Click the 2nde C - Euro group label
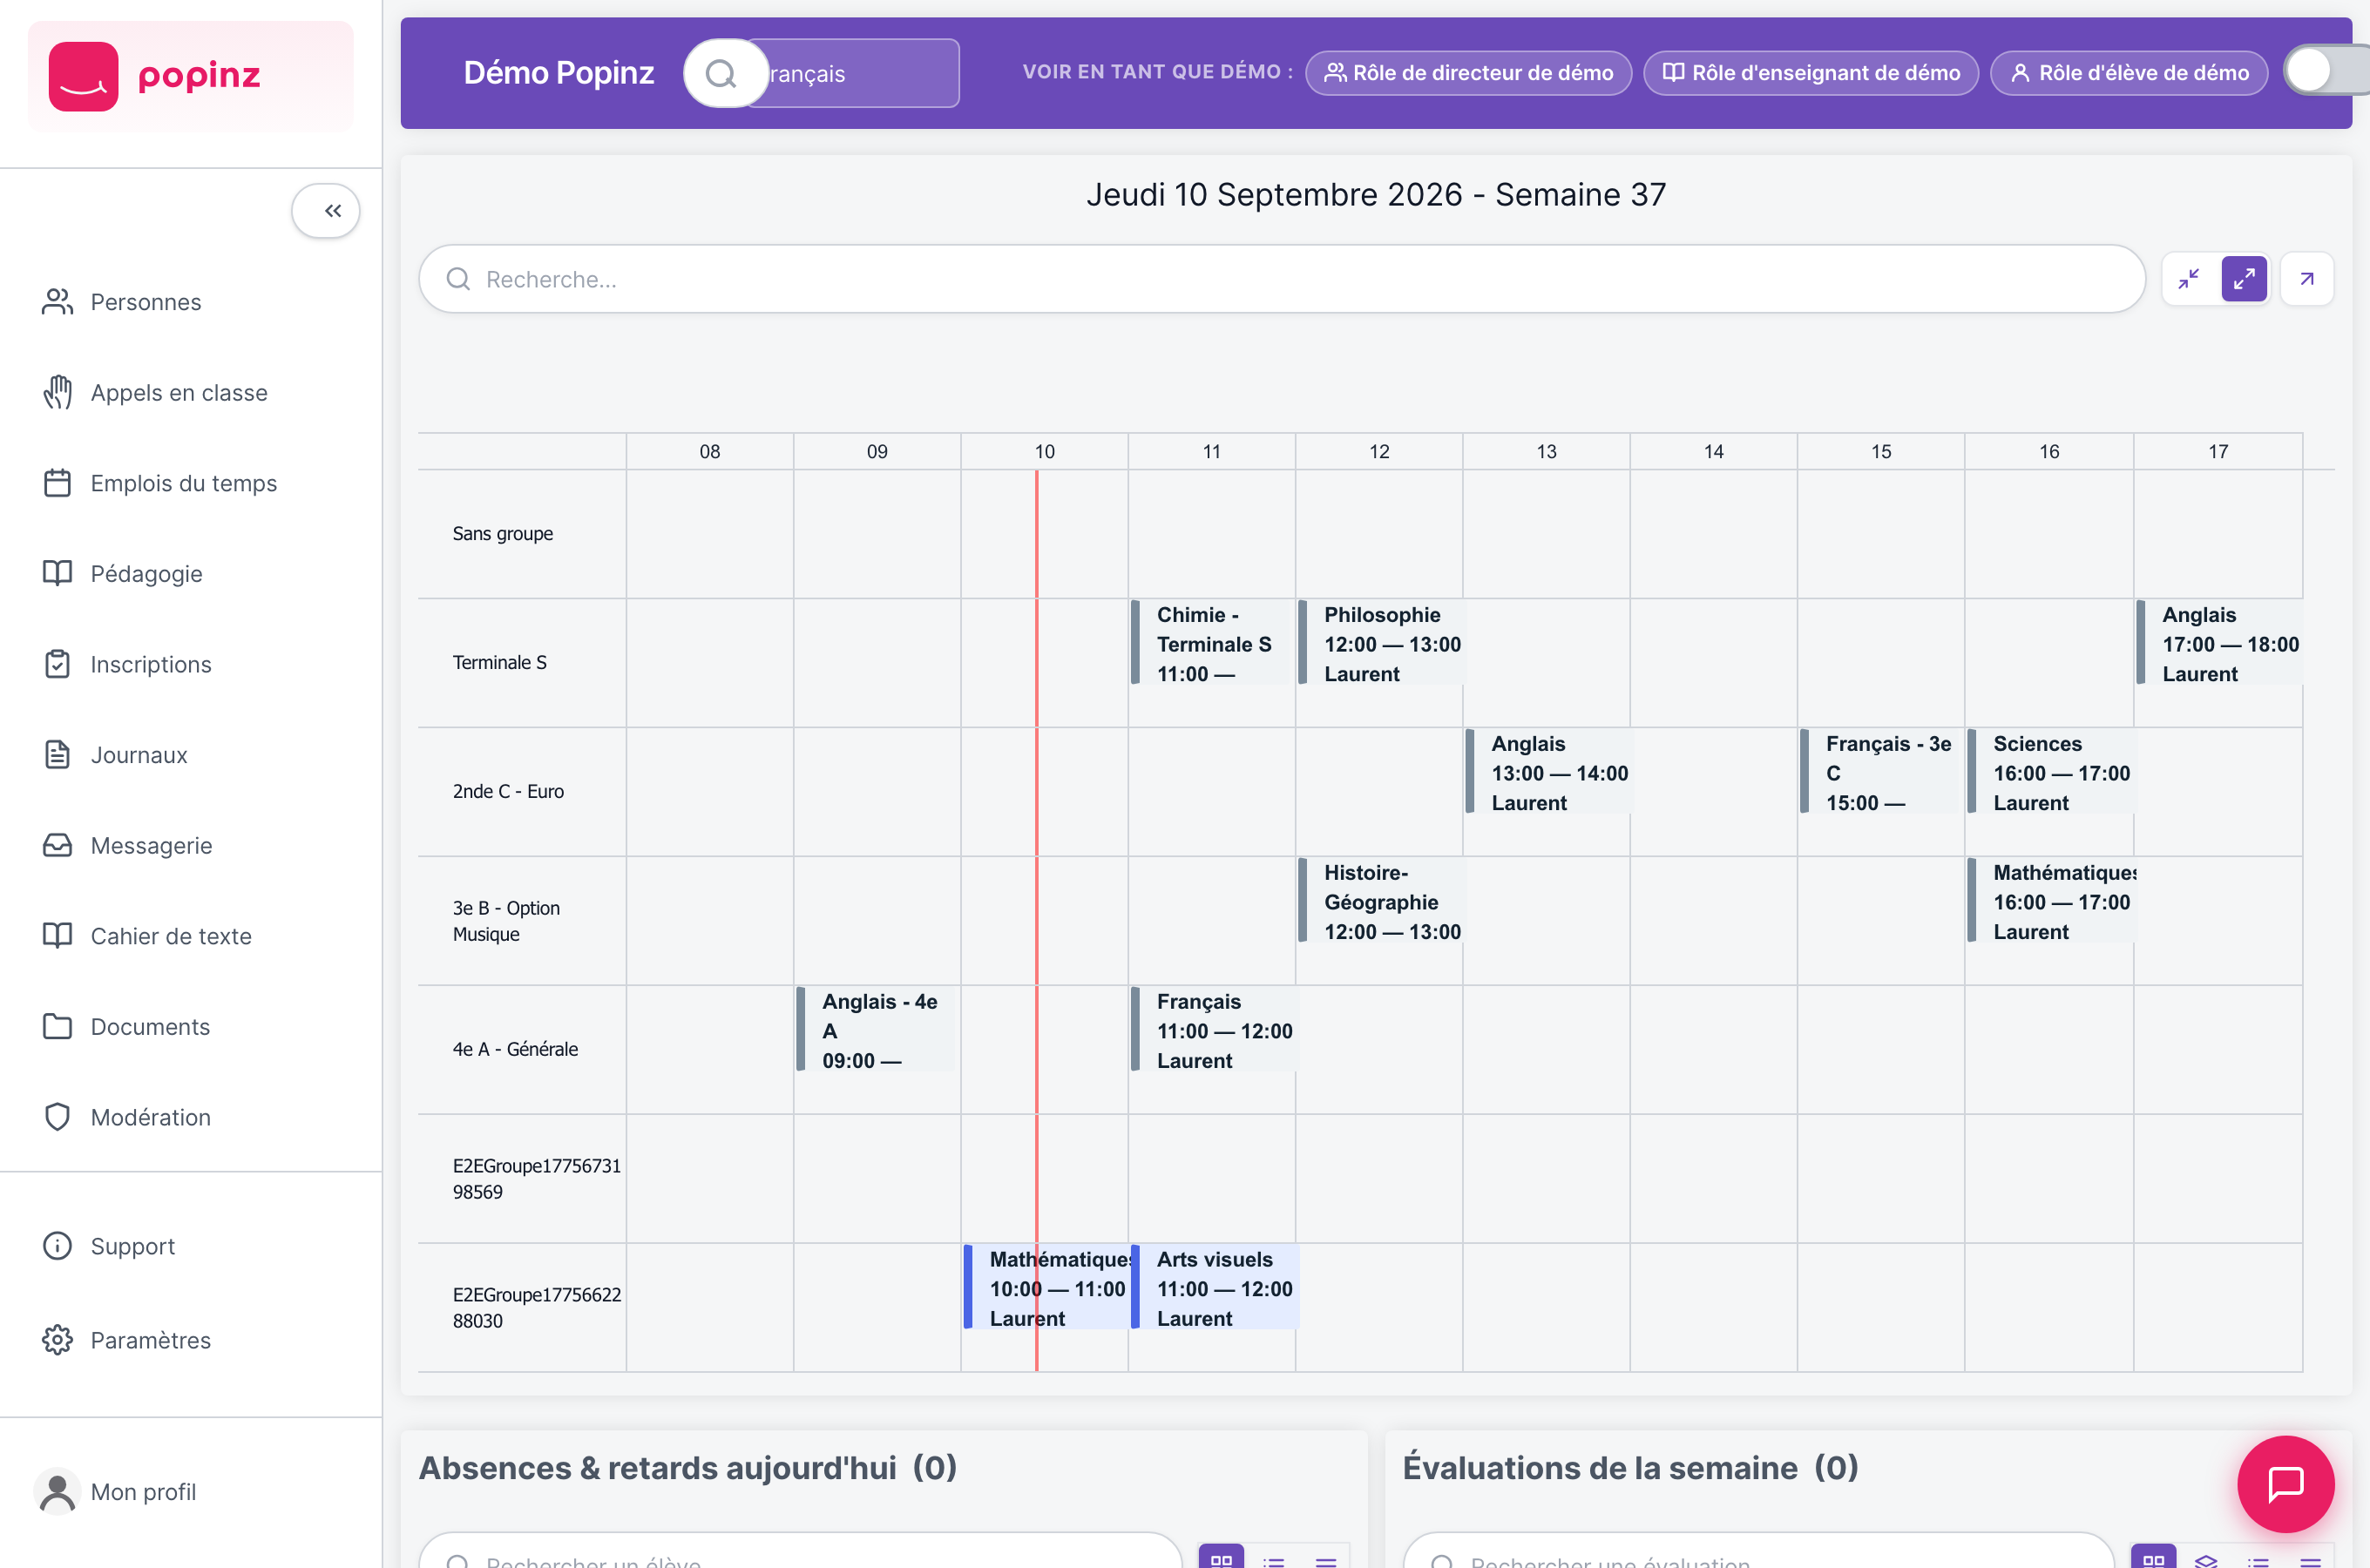 click(508, 791)
